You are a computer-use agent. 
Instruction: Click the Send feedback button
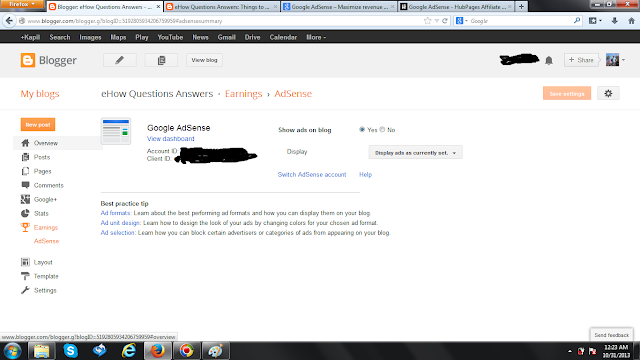[x=611, y=335]
